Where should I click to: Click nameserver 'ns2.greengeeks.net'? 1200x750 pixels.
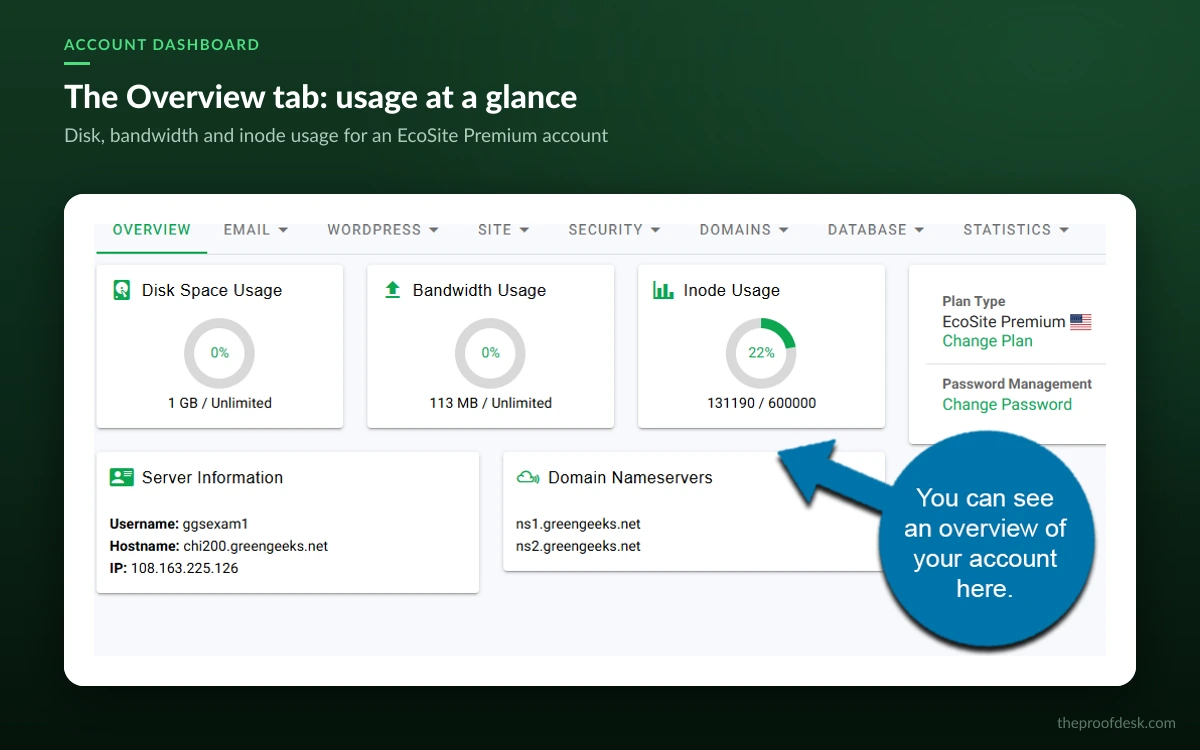(578, 546)
